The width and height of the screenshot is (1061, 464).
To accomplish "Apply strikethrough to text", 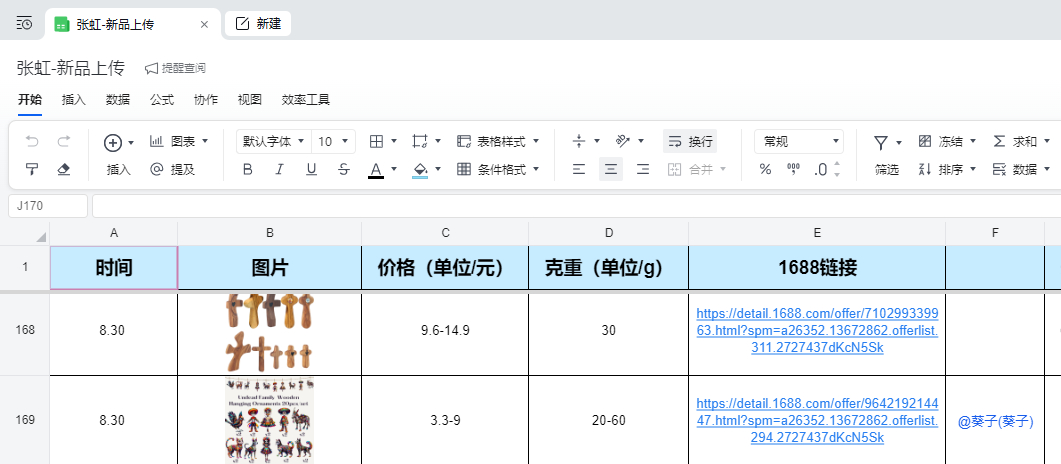I will [343, 169].
